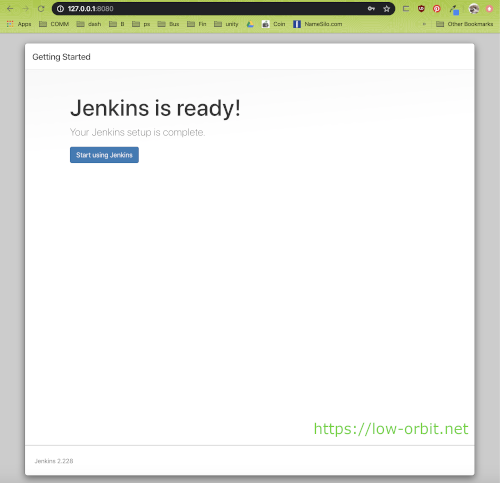
Task: Go back with the back arrow
Action: 10,9
